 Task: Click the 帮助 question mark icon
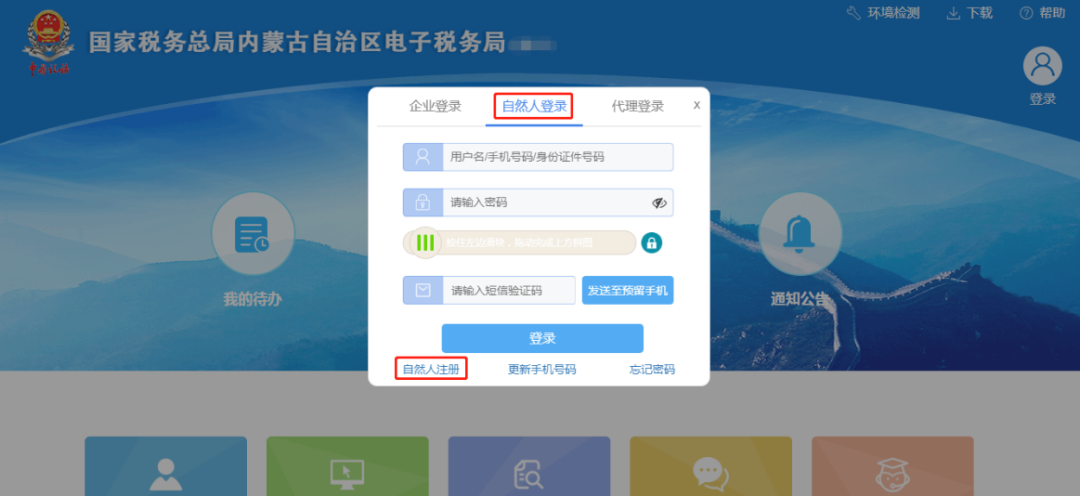pos(1026,13)
